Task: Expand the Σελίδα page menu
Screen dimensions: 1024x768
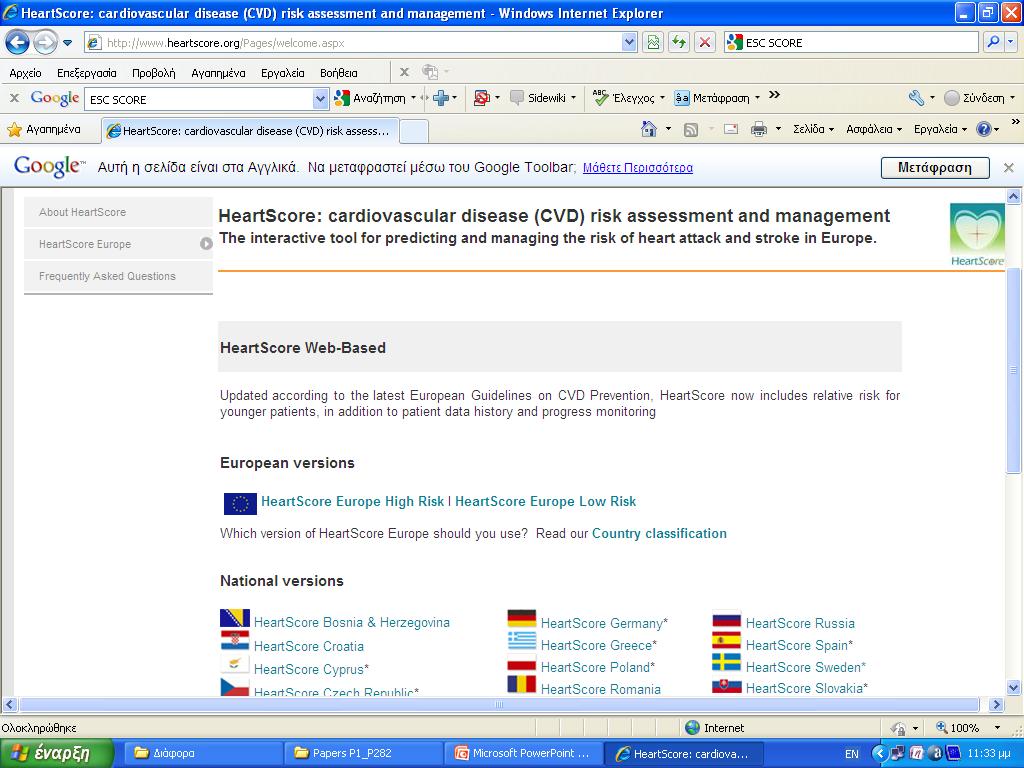Action: (x=813, y=129)
